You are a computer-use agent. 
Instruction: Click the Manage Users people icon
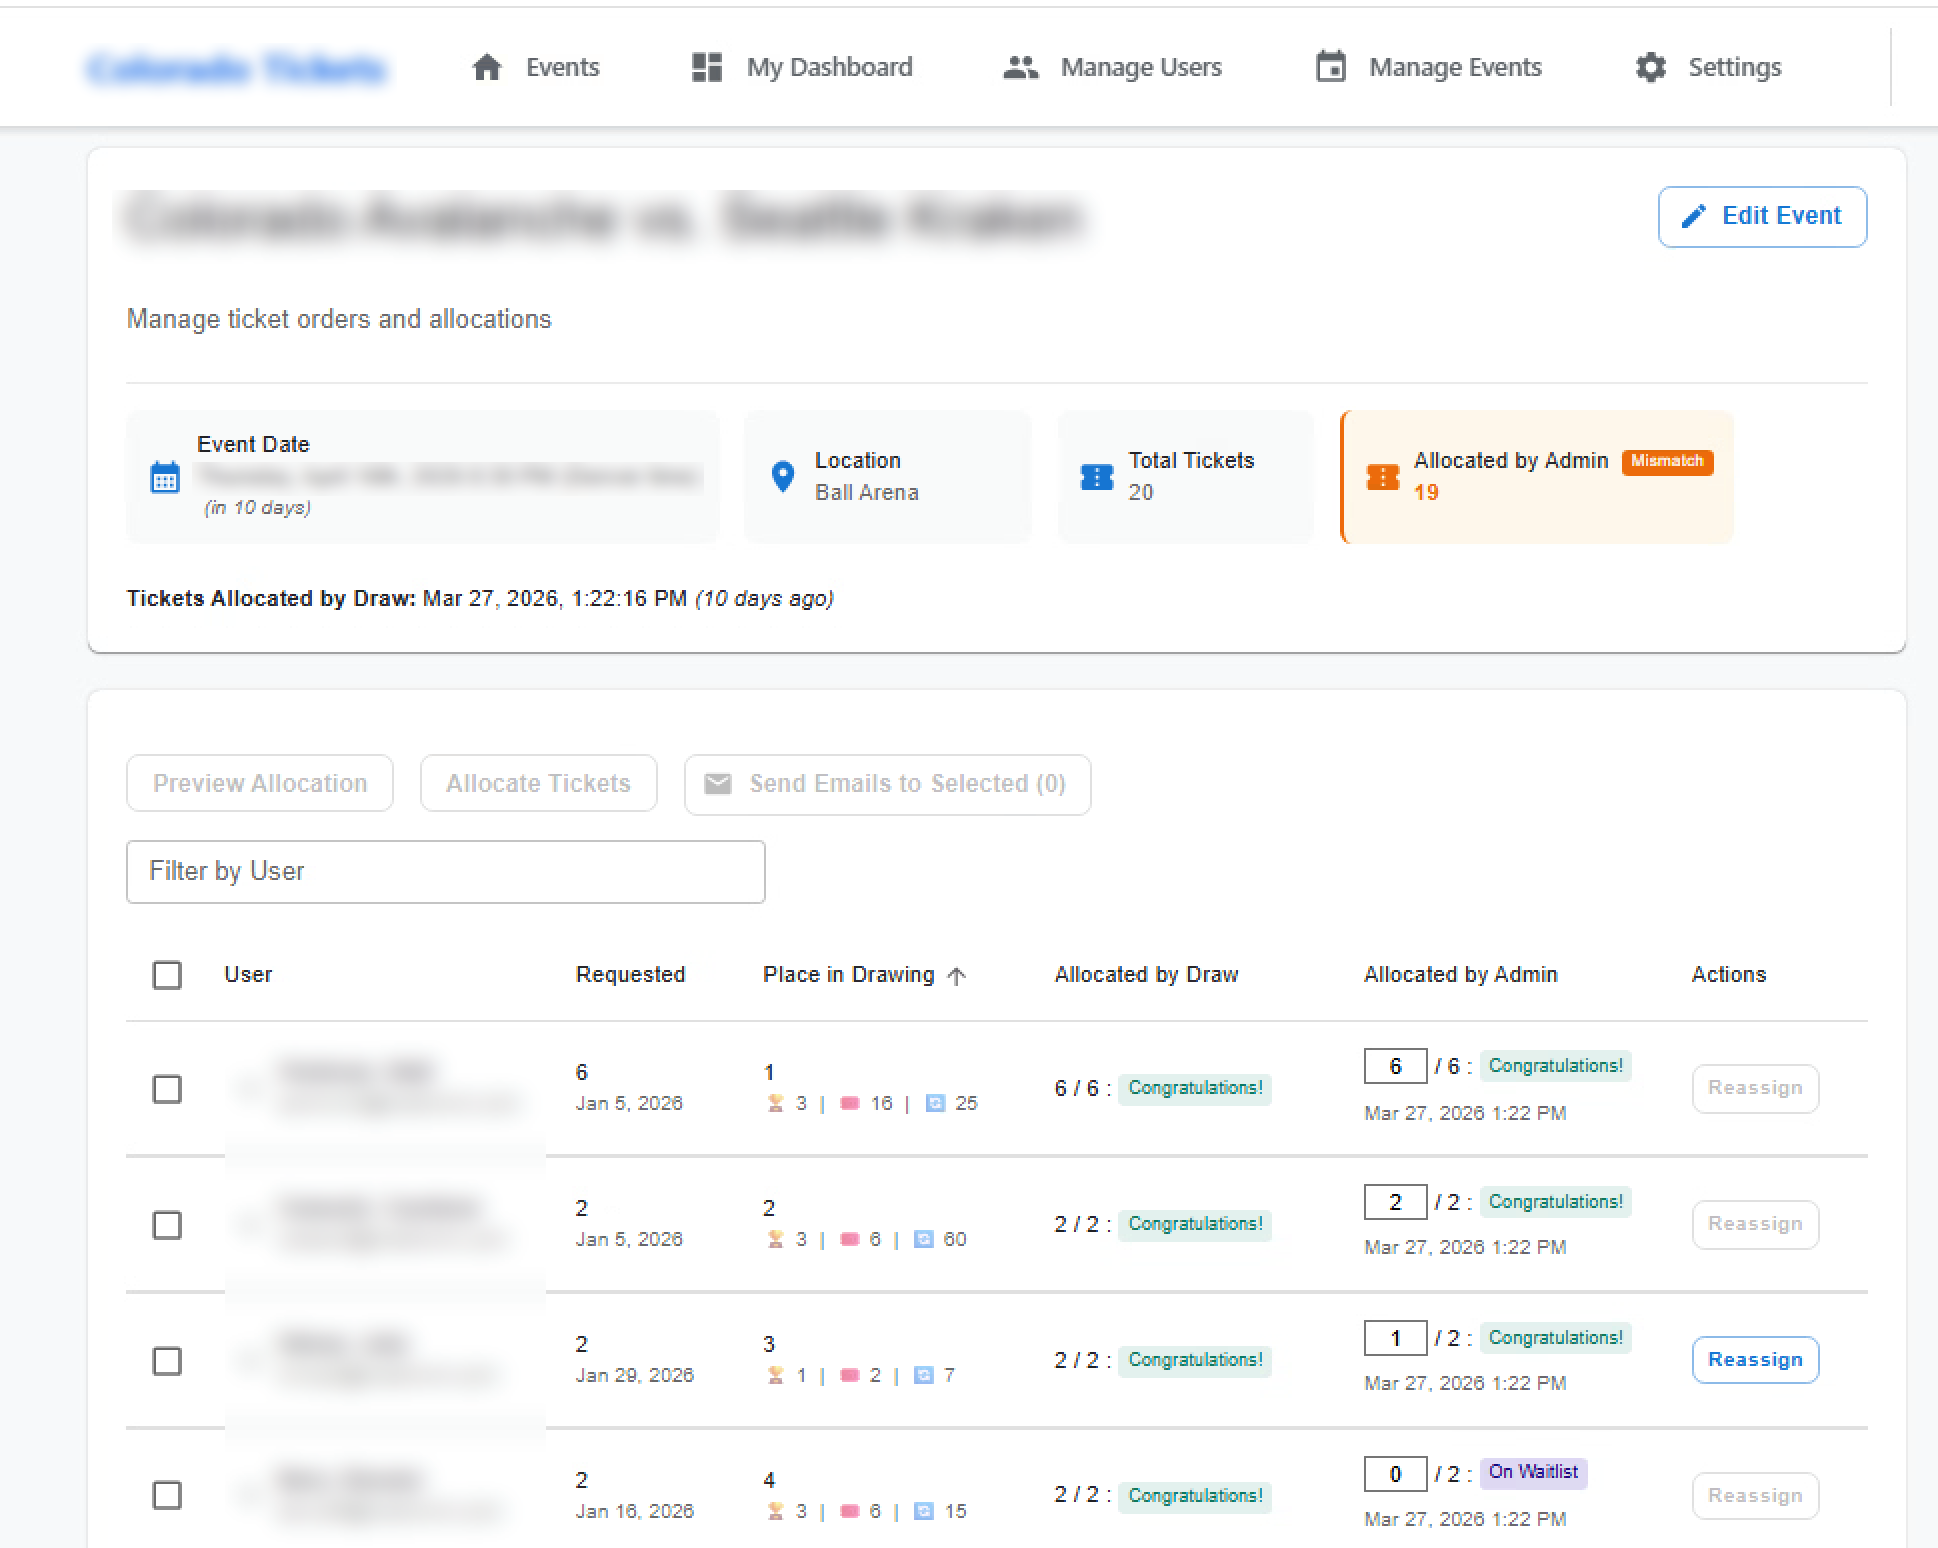pyautogui.click(x=1020, y=67)
